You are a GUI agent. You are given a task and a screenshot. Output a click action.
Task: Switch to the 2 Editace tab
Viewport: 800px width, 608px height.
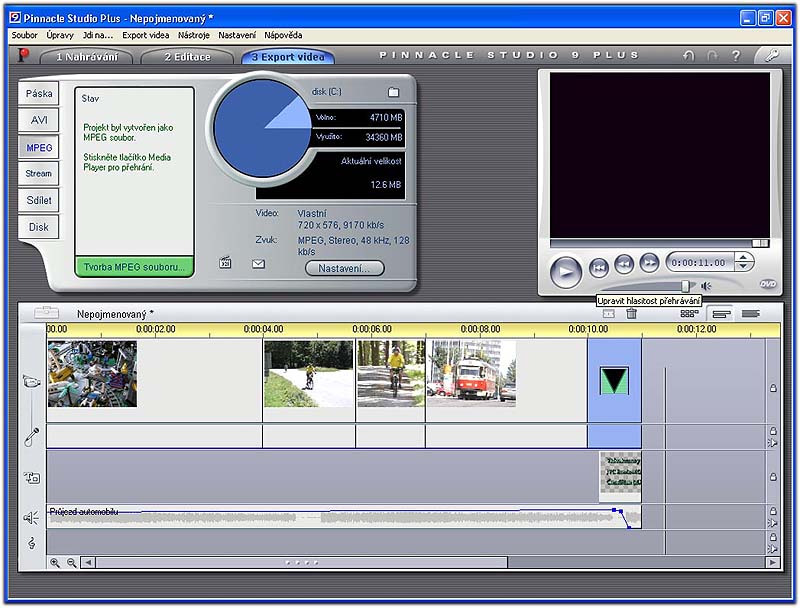[x=188, y=57]
